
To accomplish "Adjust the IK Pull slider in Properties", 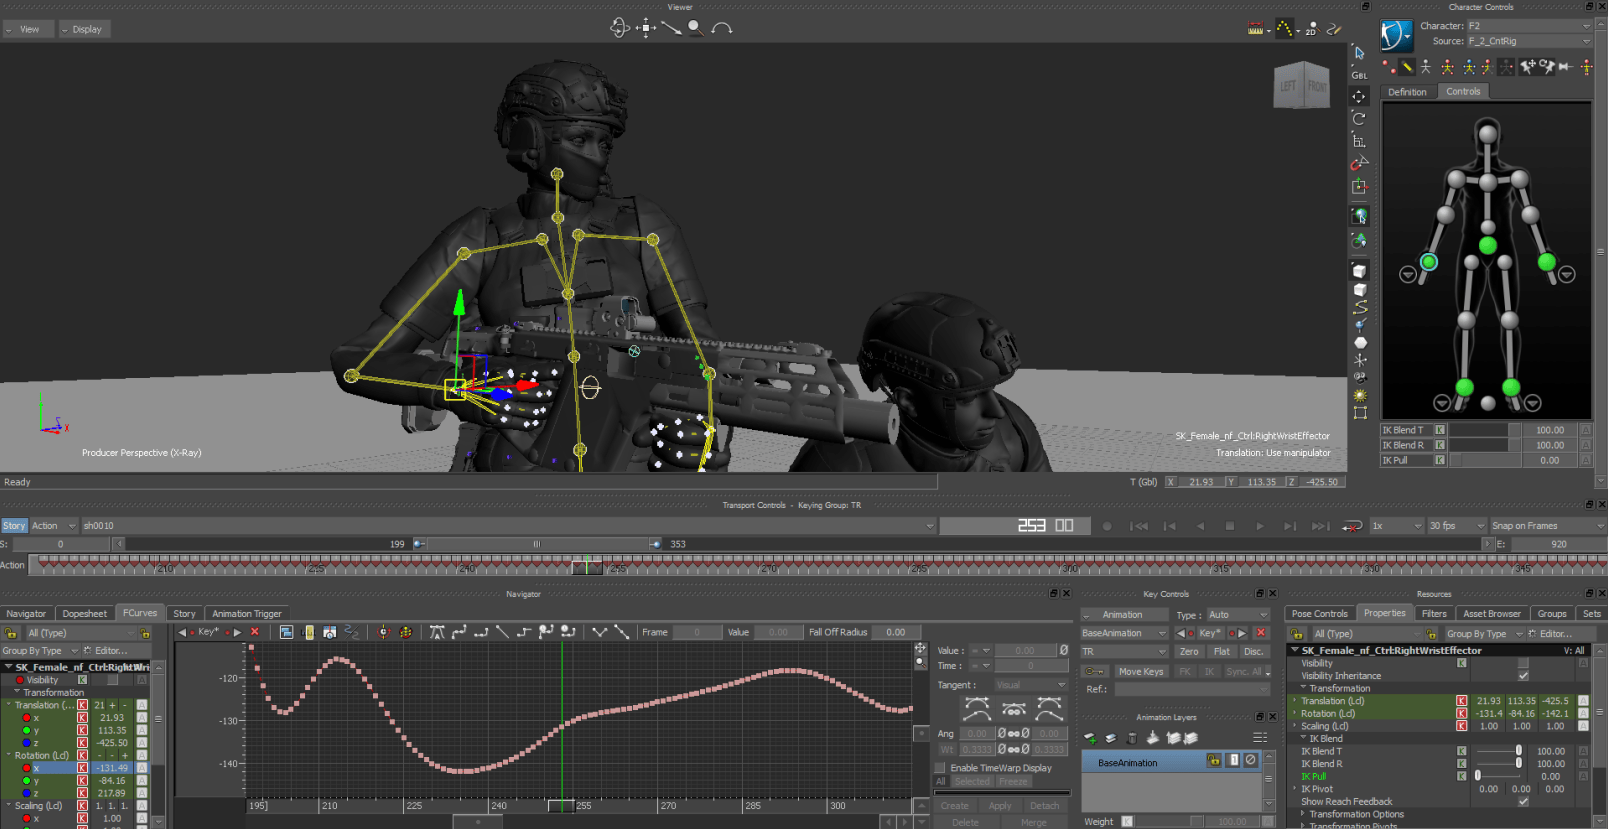I will tap(1478, 776).
